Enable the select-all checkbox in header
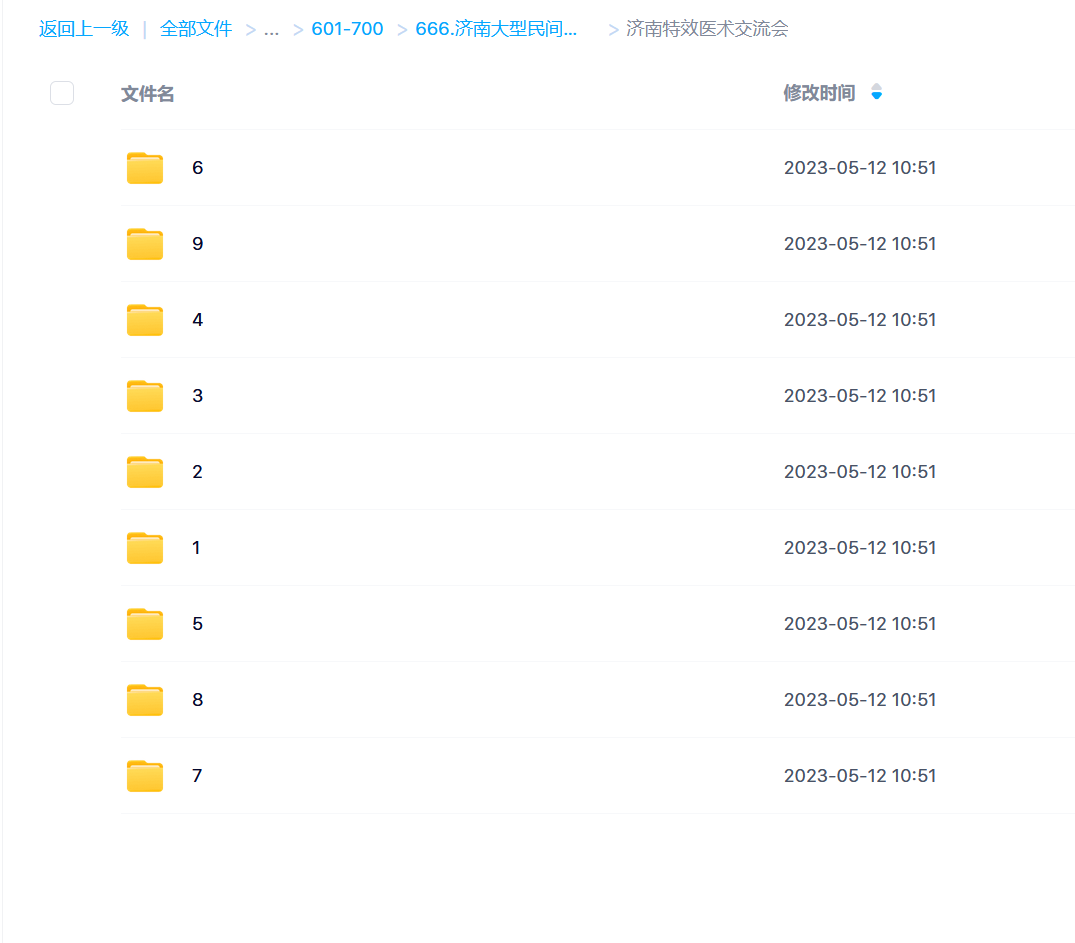 pyautogui.click(x=61, y=92)
